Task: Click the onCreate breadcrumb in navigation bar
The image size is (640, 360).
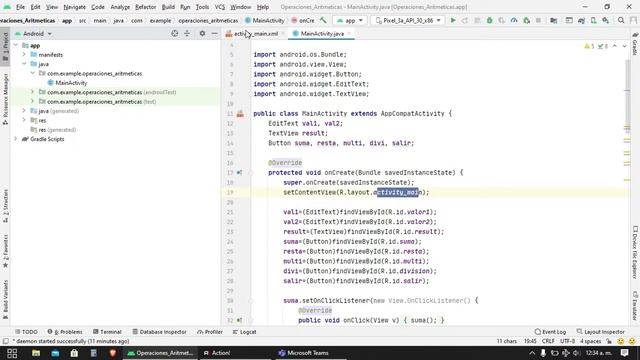Action: (x=303, y=20)
